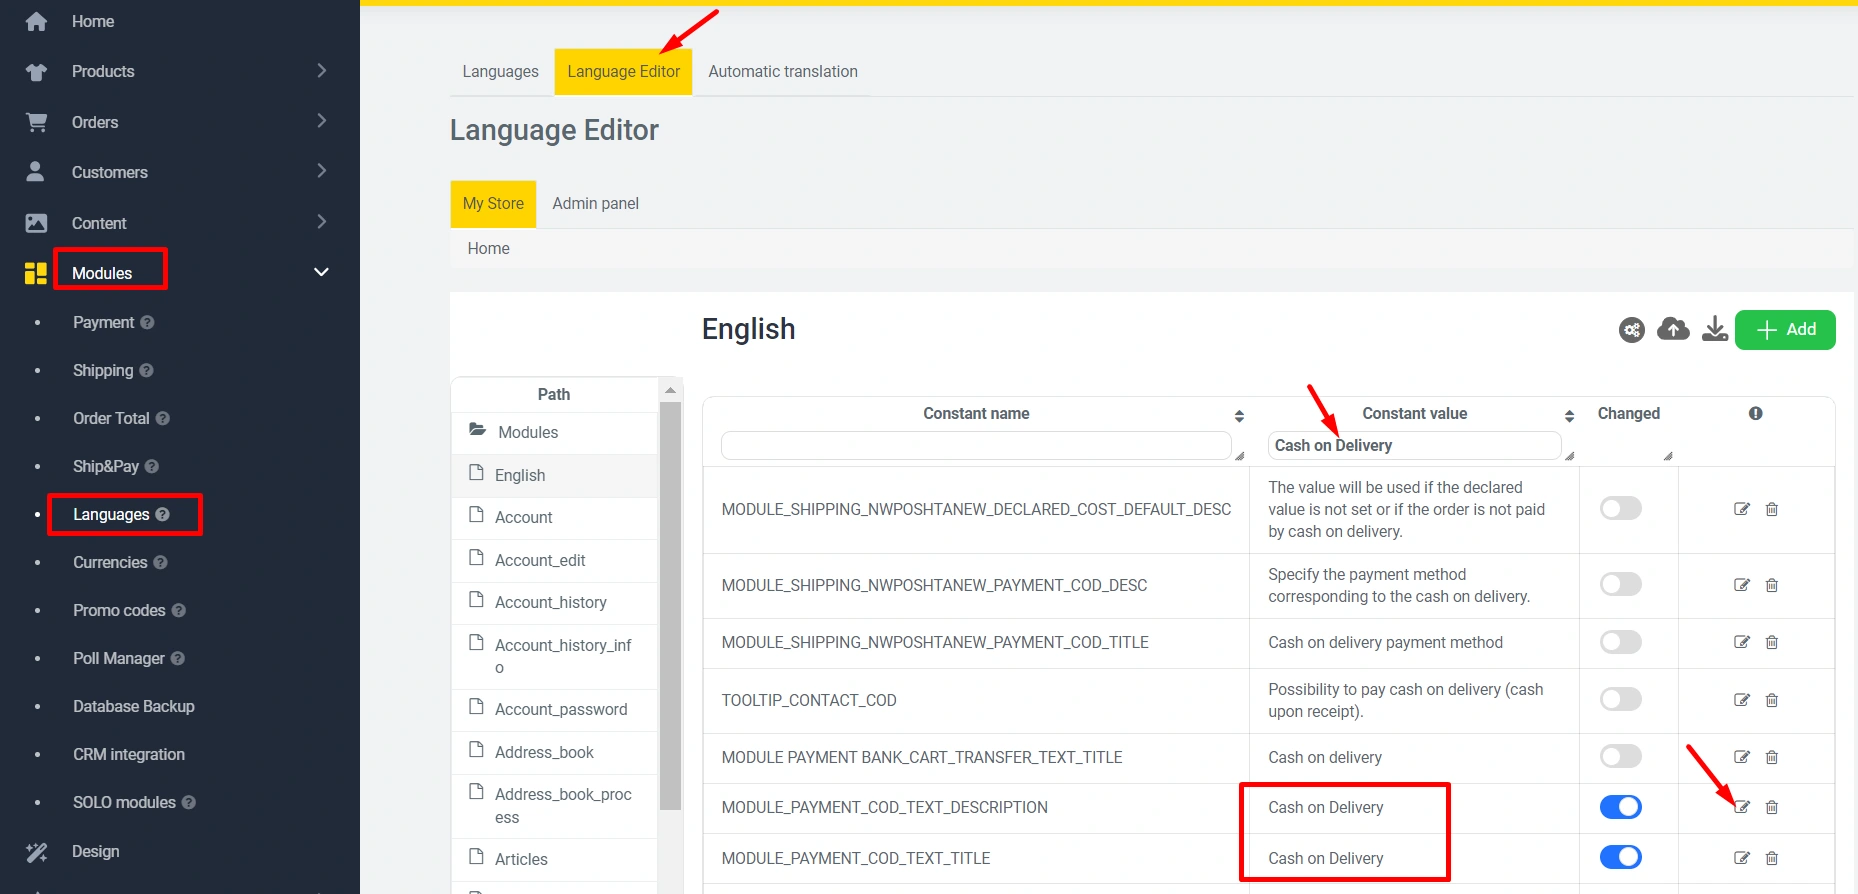The image size is (1858, 894).
Task: Sort by Constant name column
Action: pos(1239,416)
